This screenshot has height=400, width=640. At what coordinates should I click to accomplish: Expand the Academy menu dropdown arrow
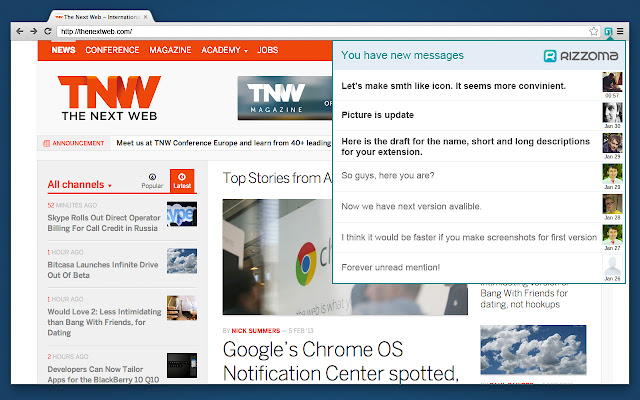click(x=246, y=51)
